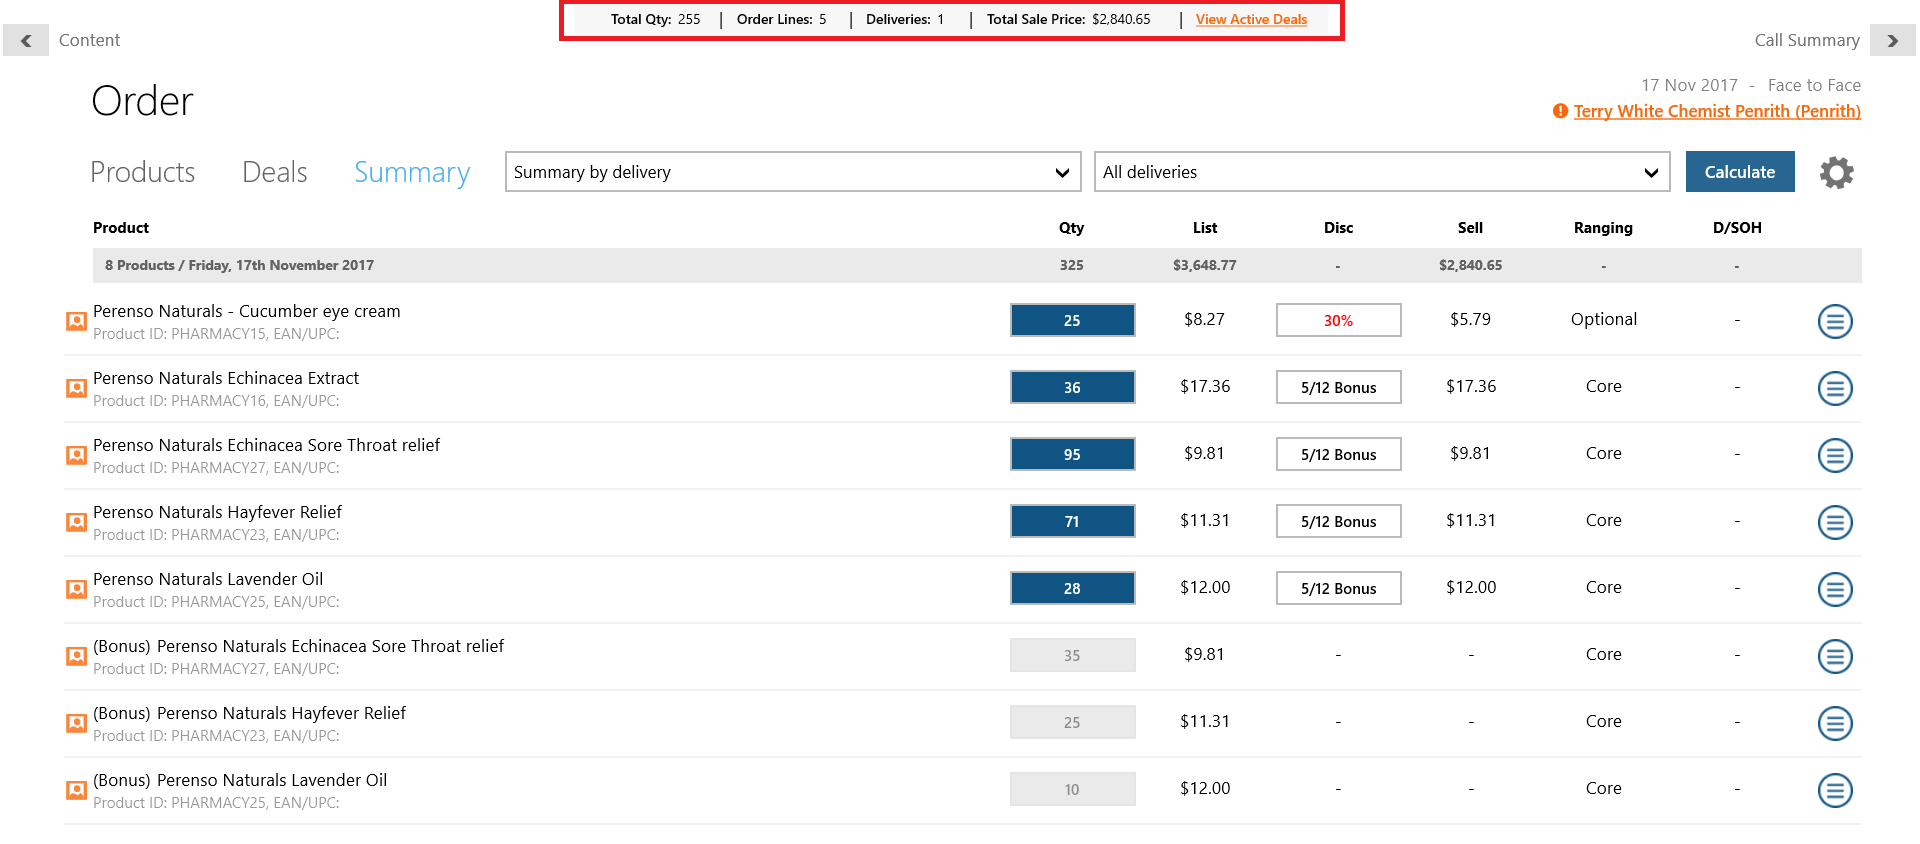The image size is (1920, 844).
Task: Go forward to Call Summary arrow
Action: 1892,40
